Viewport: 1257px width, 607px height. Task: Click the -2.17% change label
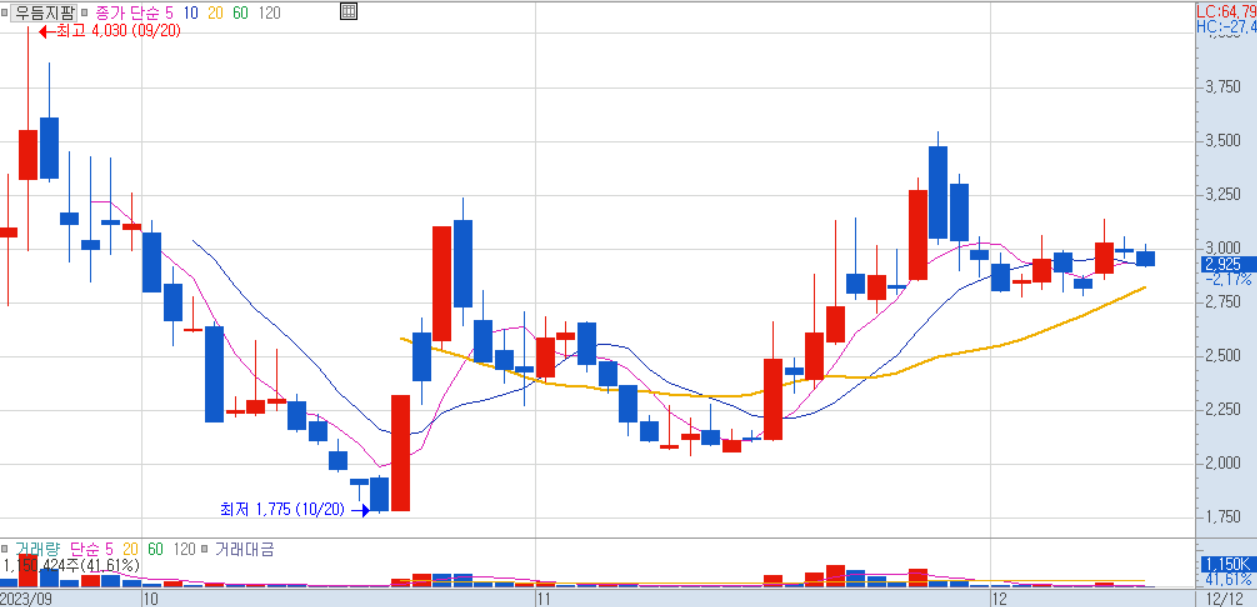[1228, 278]
